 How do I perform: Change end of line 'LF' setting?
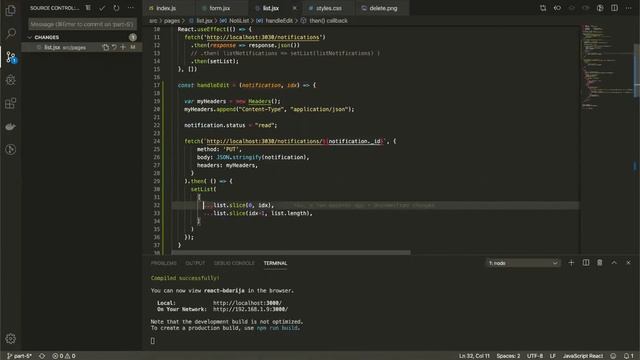click(x=553, y=356)
